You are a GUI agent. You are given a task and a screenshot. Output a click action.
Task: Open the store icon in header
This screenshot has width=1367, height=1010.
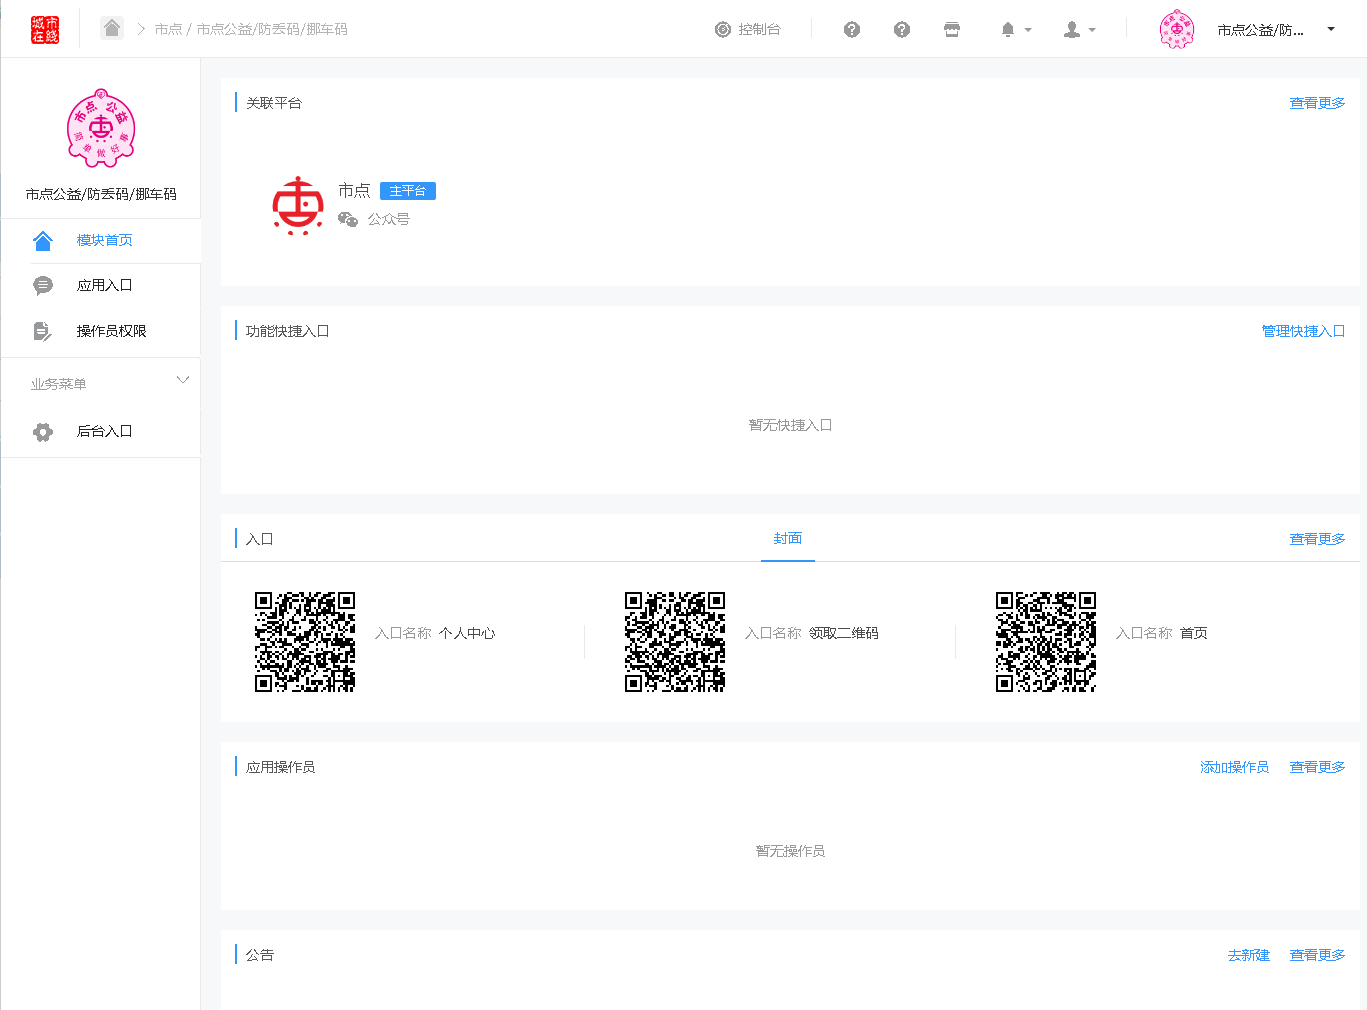pyautogui.click(x=952, y=30)
